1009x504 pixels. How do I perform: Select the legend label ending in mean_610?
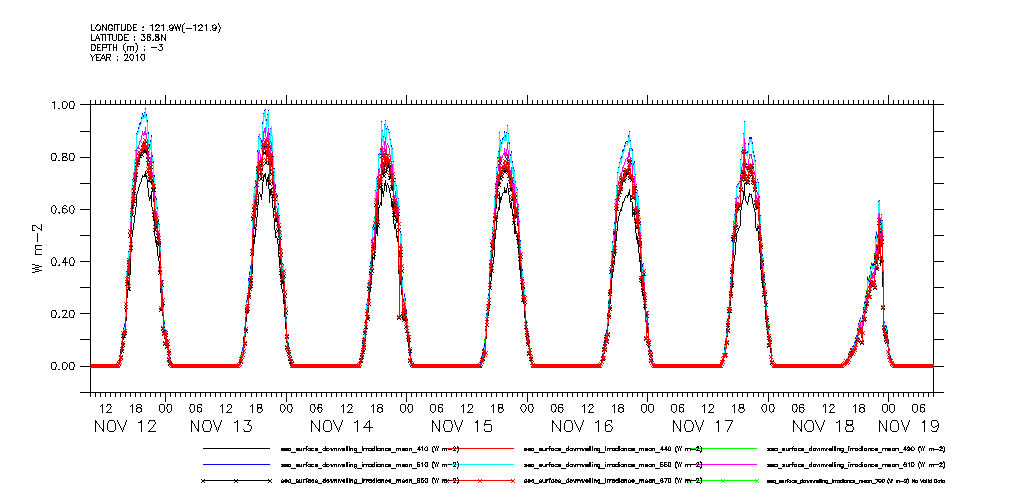[x=857, y=465]
